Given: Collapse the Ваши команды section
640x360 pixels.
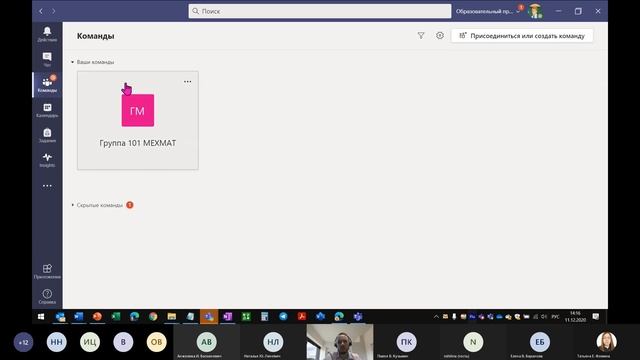Looking at the screenshot, I should [x=93, y=62].
